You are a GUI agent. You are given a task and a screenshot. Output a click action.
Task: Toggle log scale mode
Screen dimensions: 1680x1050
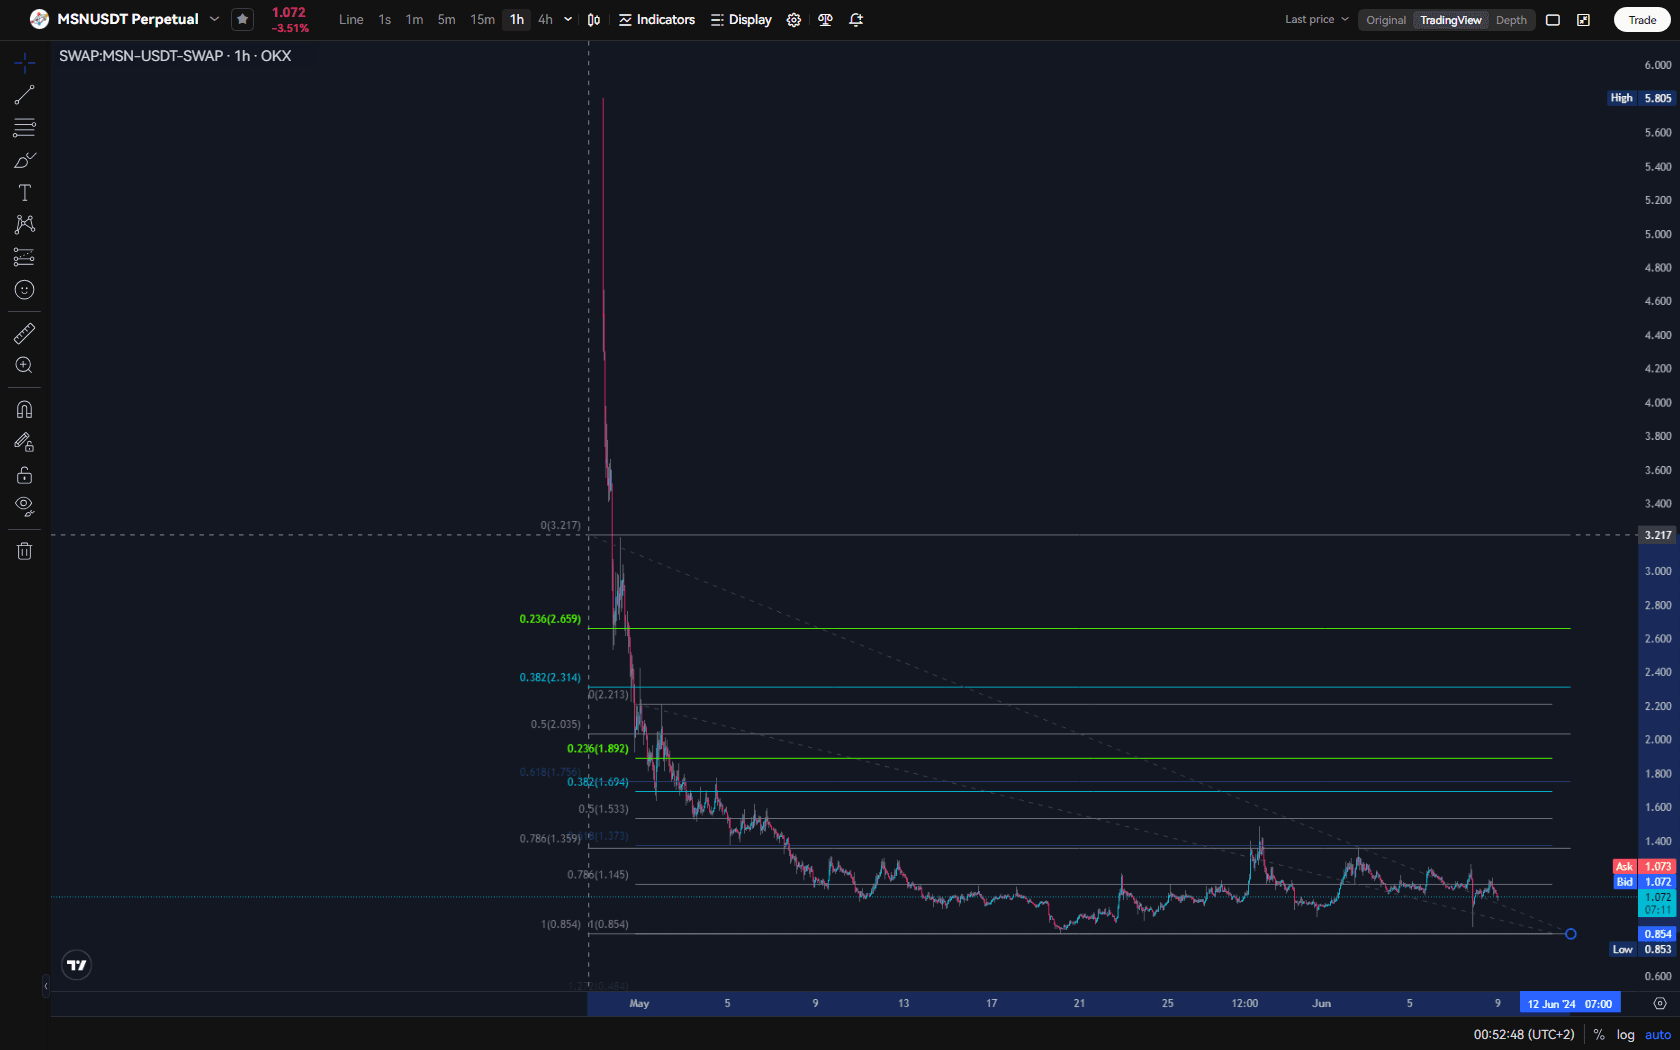pos(1625,1035)
